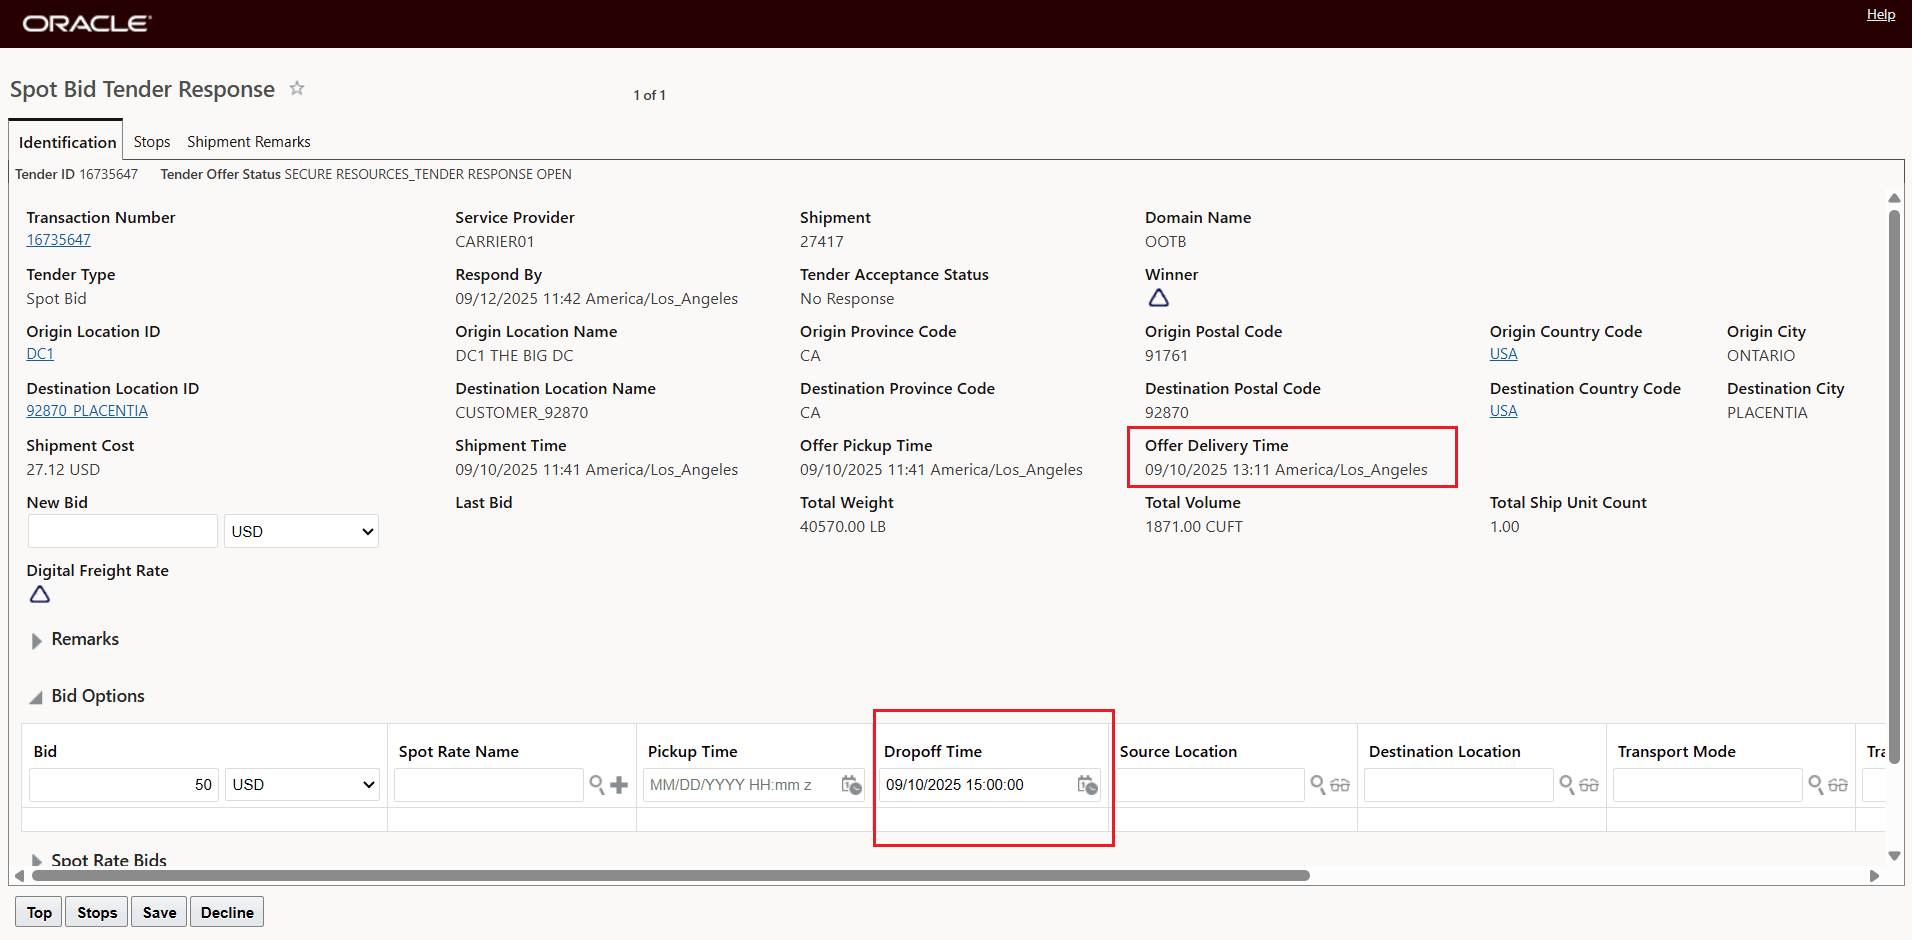
Task: Decline the spot bid tender
Action: (x=226, y=911)
